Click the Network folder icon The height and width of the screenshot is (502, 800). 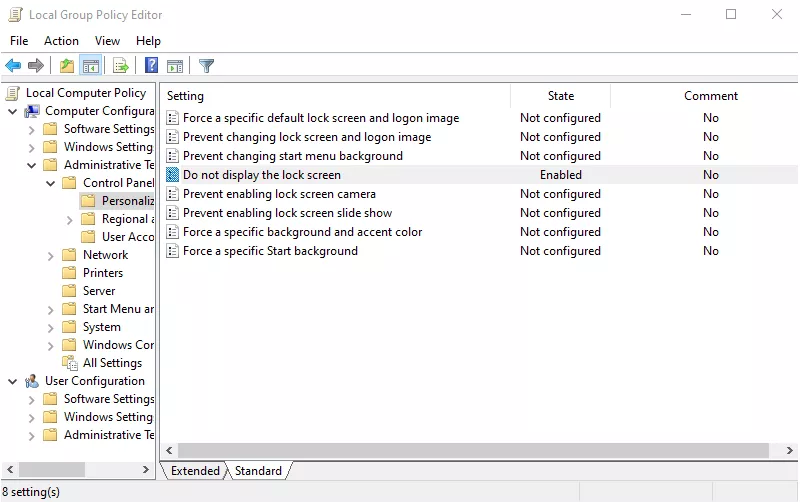coord(69,255)
